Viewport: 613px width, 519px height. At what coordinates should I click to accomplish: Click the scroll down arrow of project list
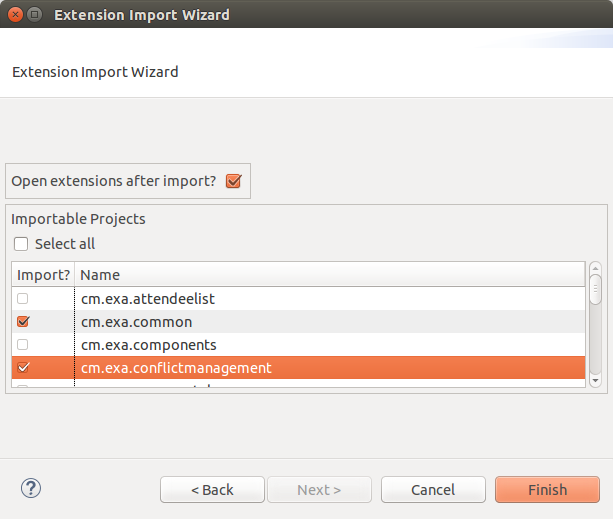point(595,381)
